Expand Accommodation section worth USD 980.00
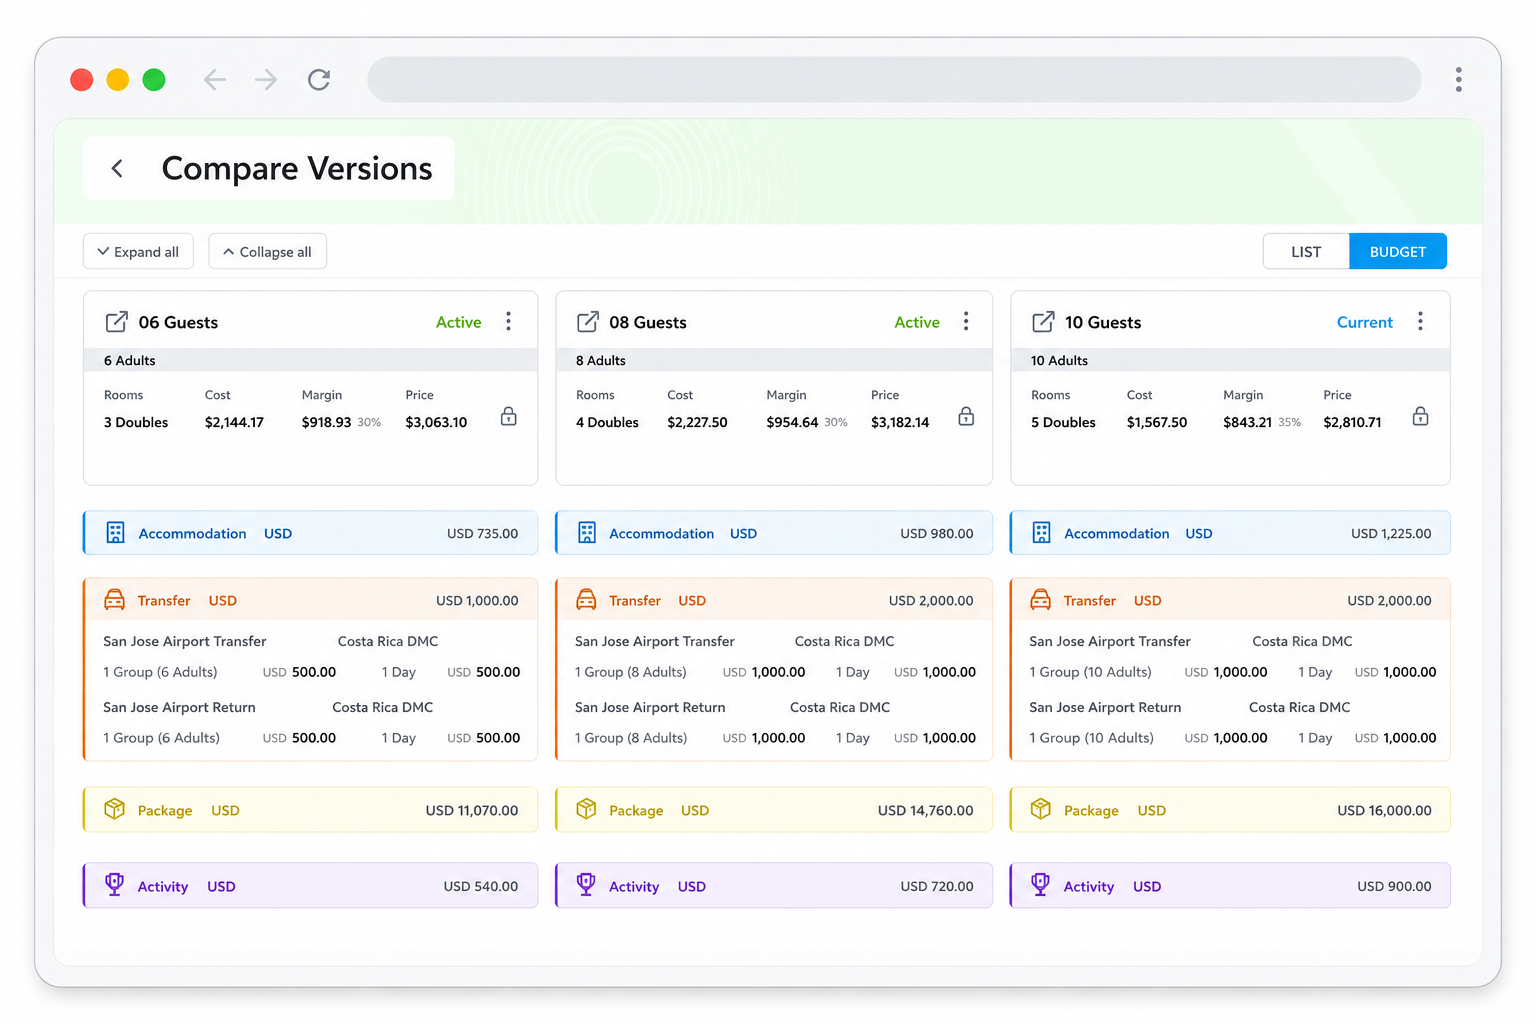The height and width of the screenshot is (1024, 1536). pos(774,533)
